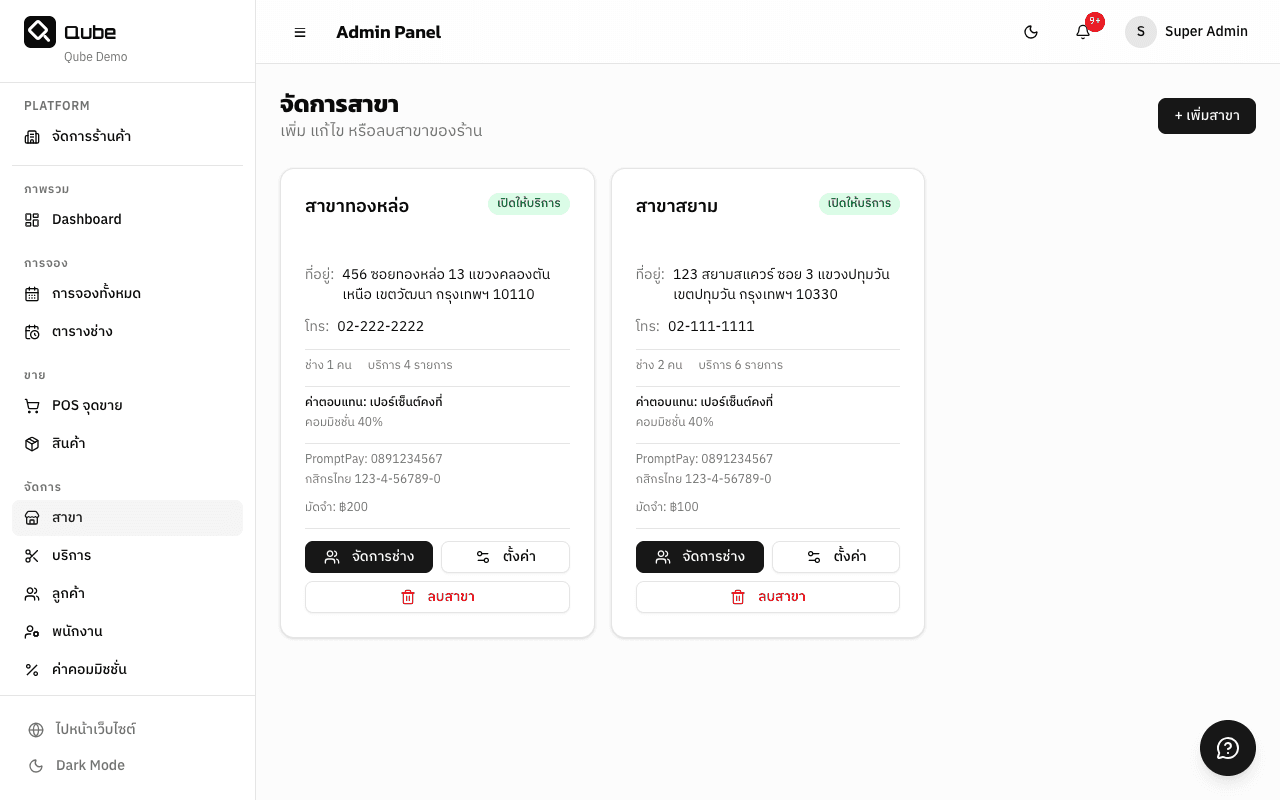Toggle Dark Mode in sidebar footer

[90, 765]
